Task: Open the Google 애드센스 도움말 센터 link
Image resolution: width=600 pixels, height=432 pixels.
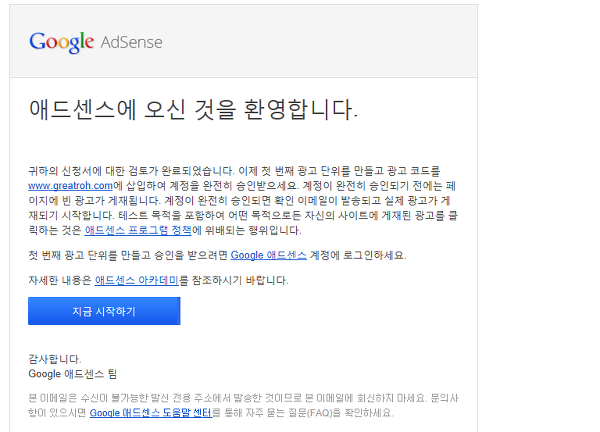Action: (151, 413)
